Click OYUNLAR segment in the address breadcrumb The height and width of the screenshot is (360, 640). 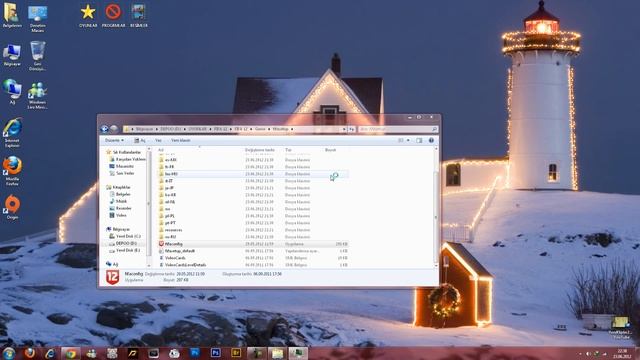click(x=198, y=129)
